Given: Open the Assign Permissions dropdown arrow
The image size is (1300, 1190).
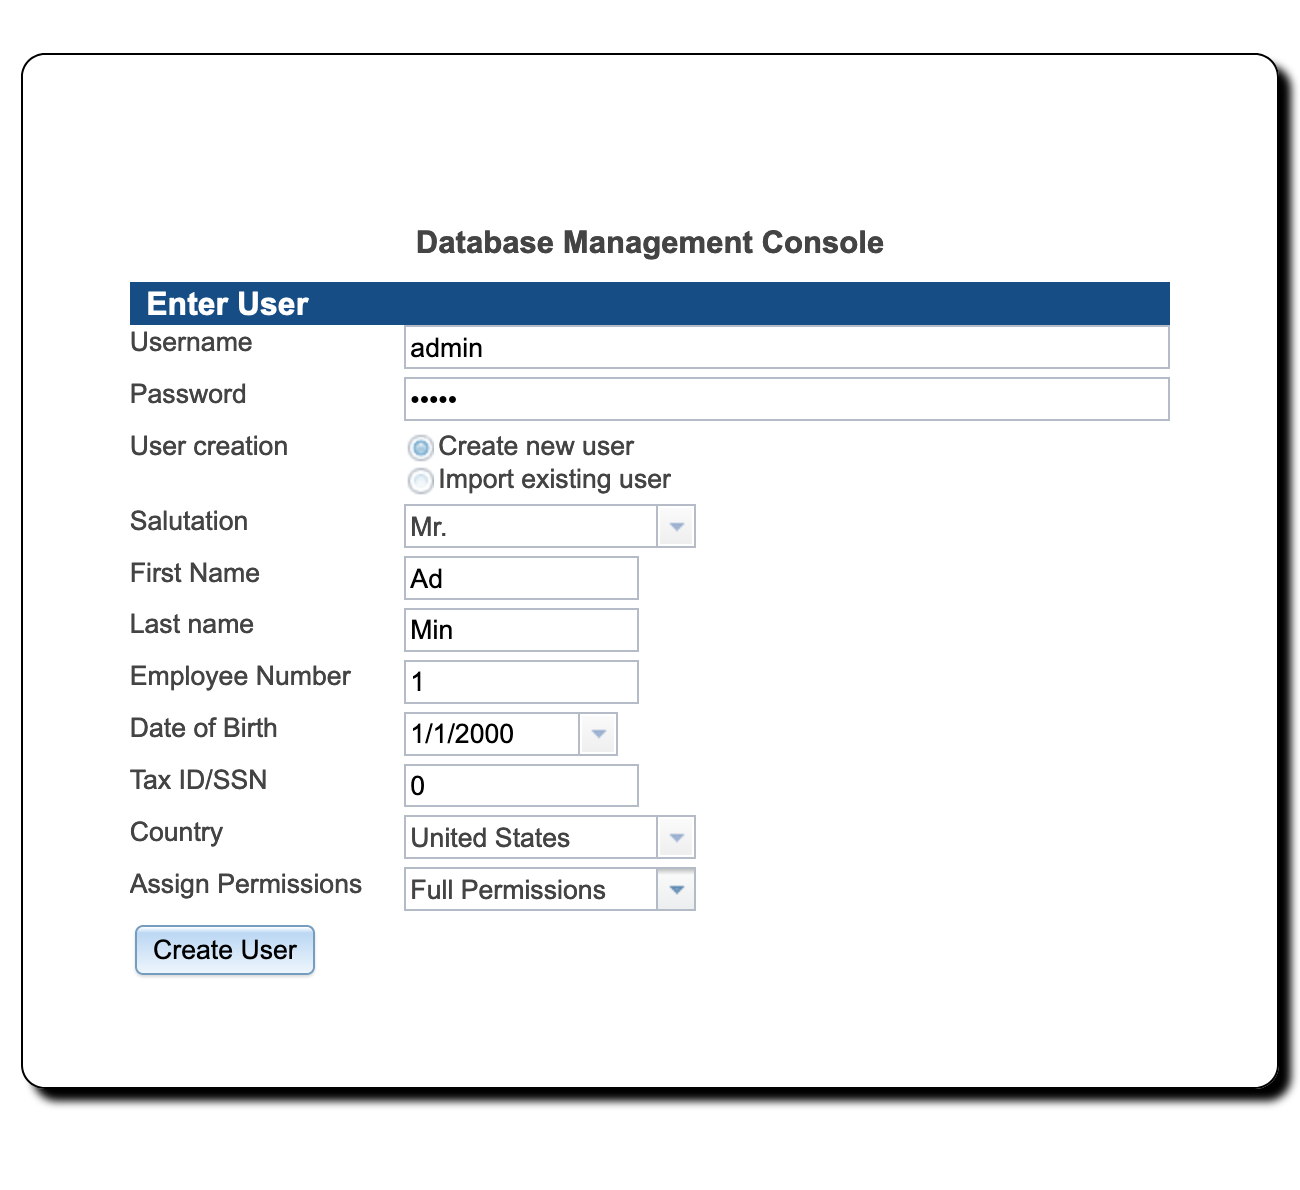Looking at the screenshot, I should (676, 890).
